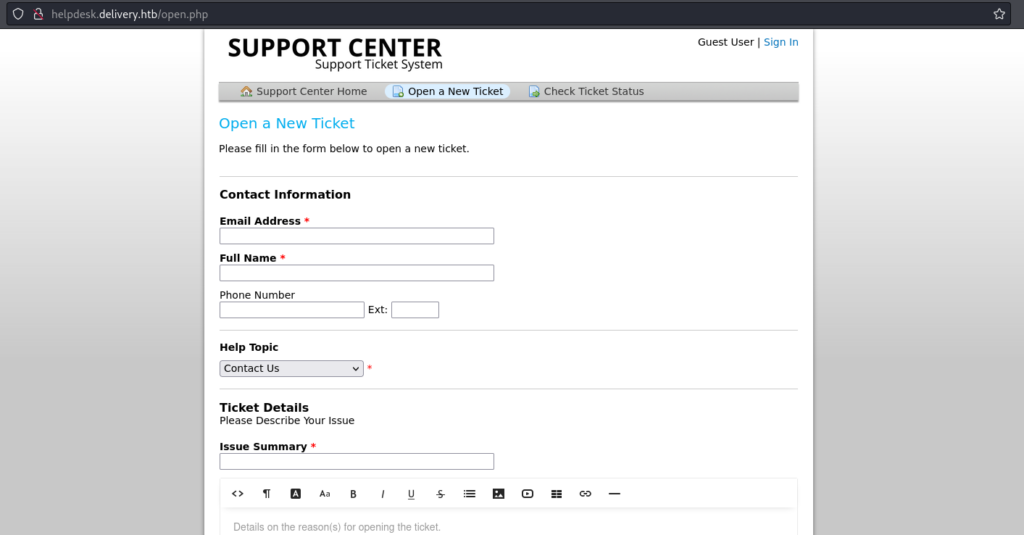This screenshot has height=535, width=1024.
Task: Toggle HTML source code view in editor
Action: coord(238,494)
